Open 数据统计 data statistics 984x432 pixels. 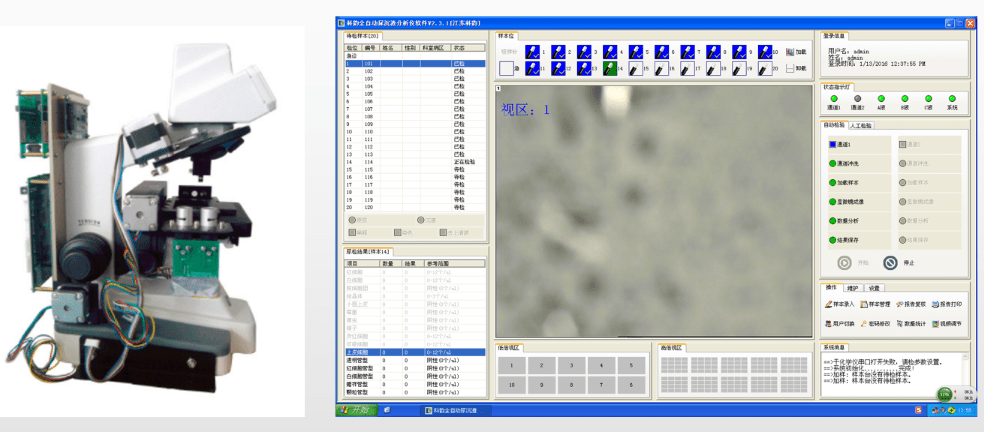[913, 324]
